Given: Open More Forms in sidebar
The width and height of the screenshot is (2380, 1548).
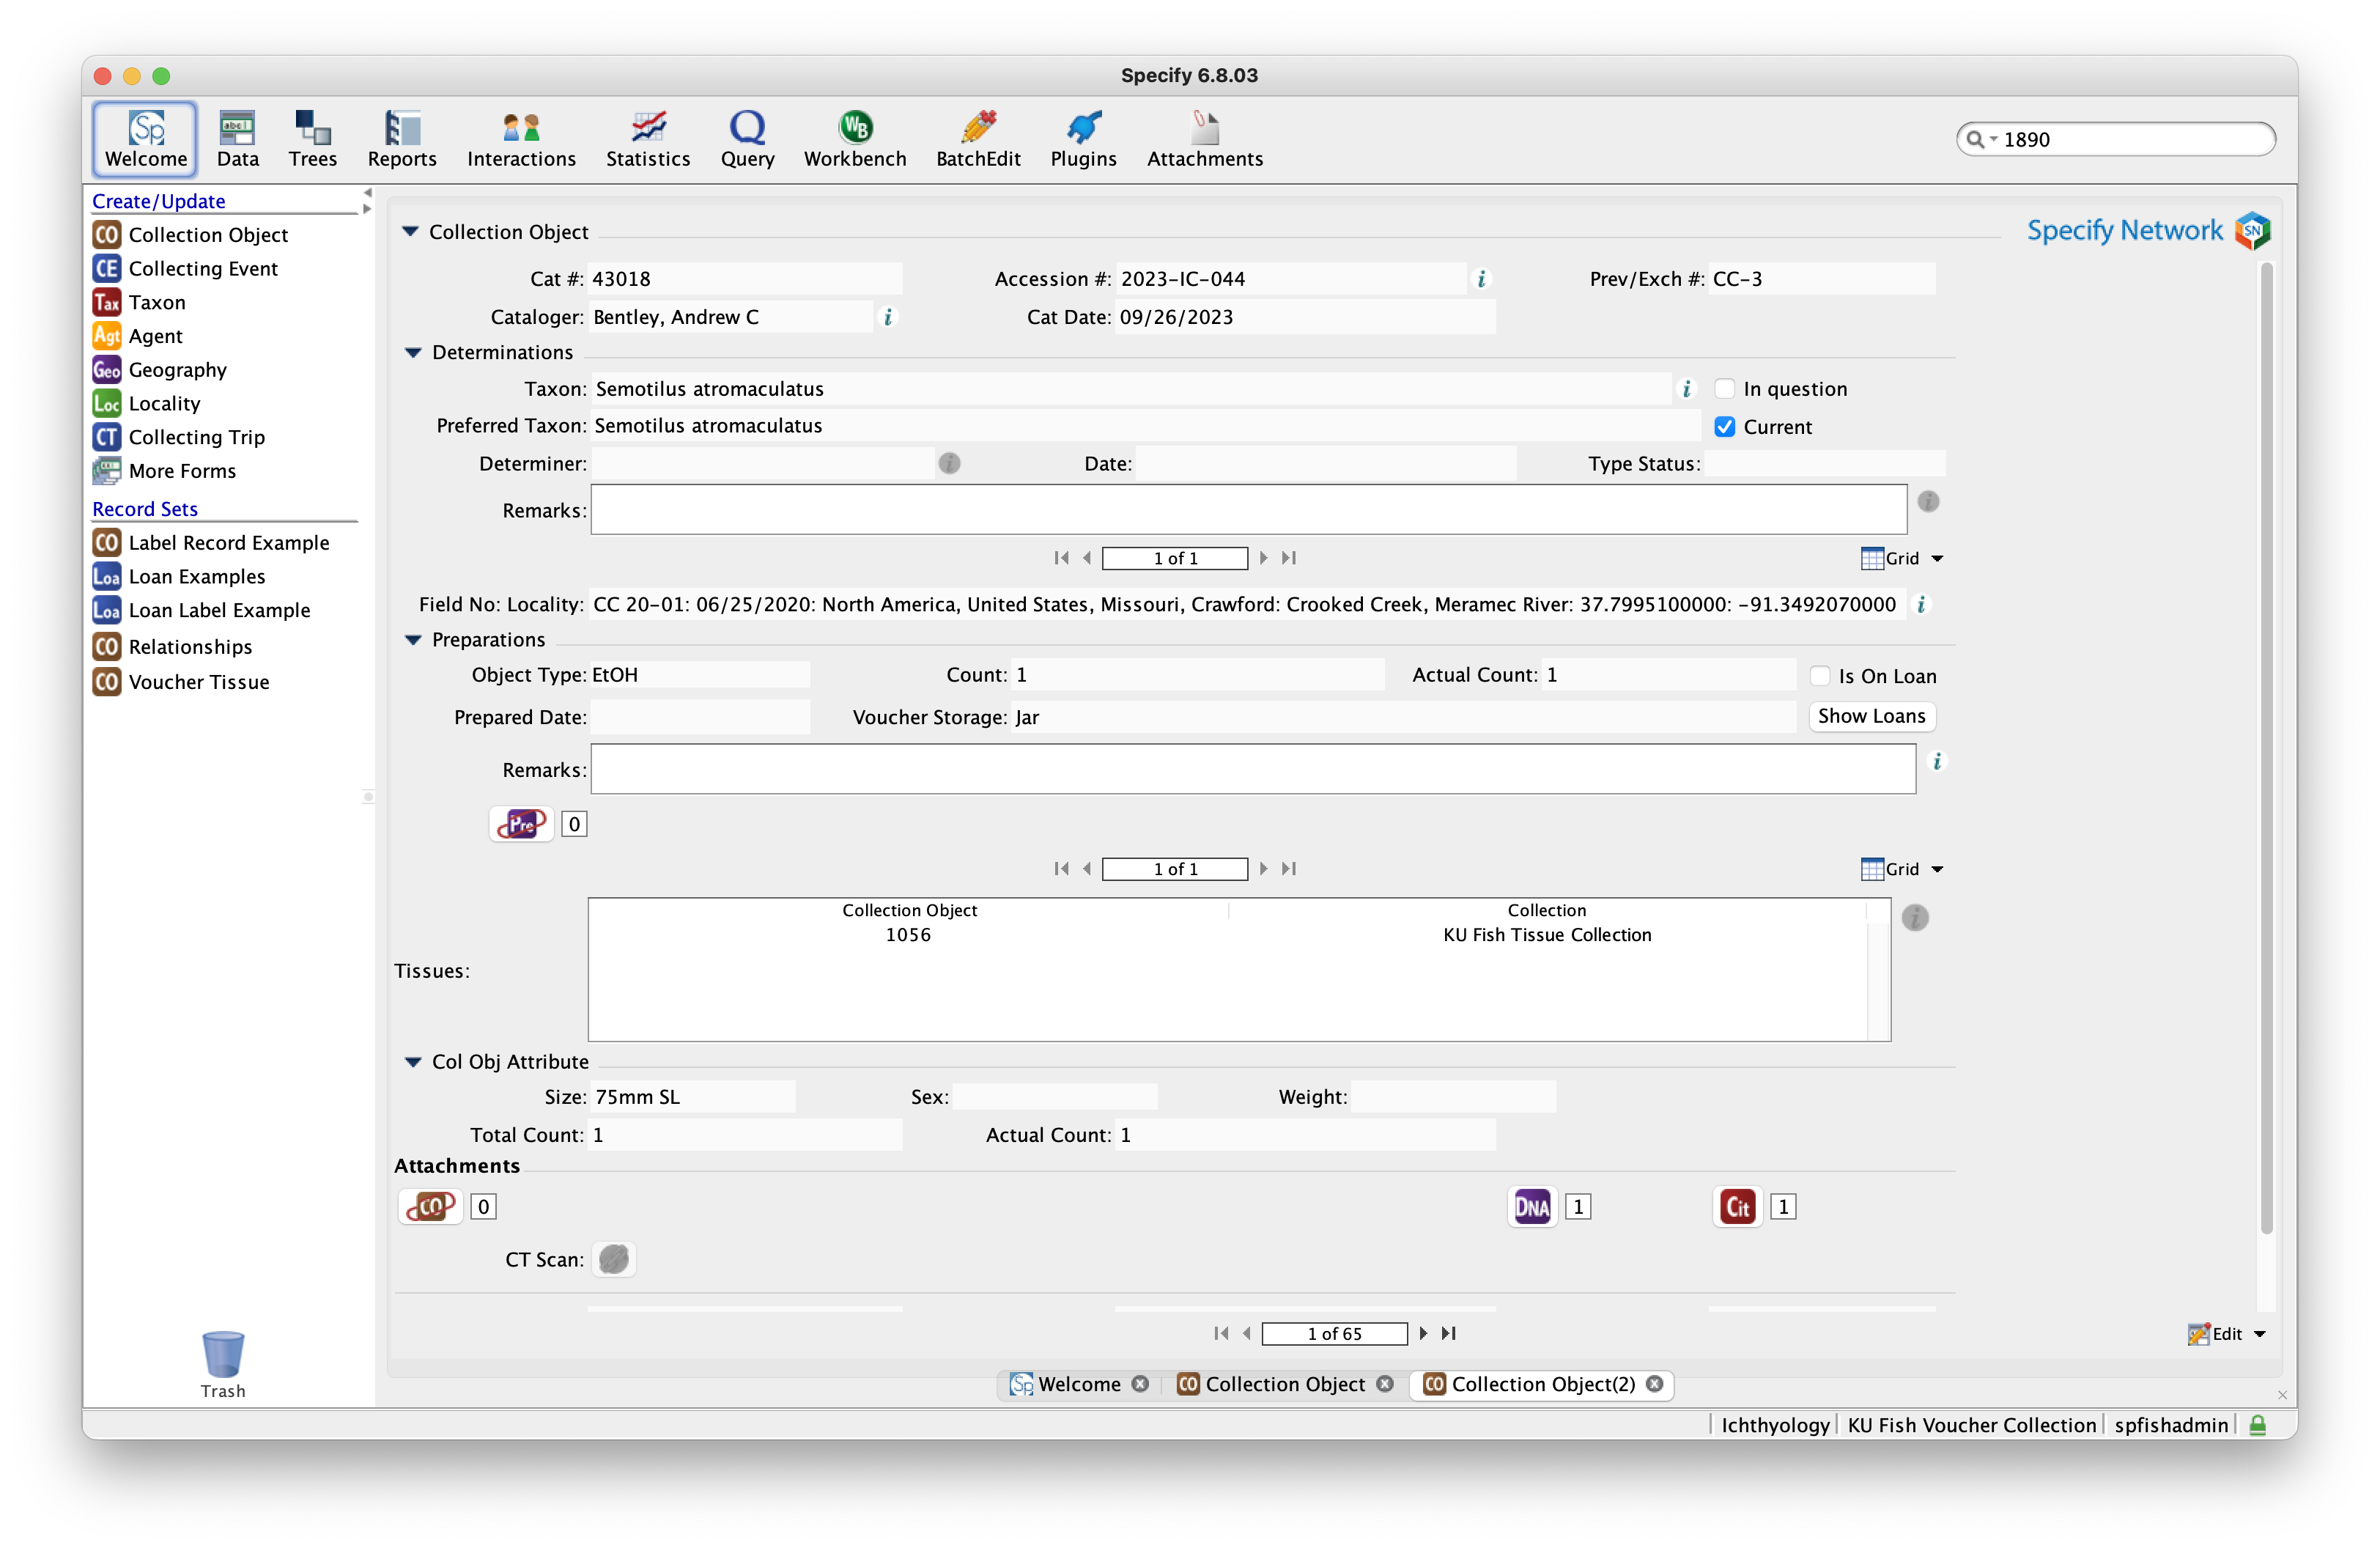Looking at the screenshot, I should (x=165, y=471).
